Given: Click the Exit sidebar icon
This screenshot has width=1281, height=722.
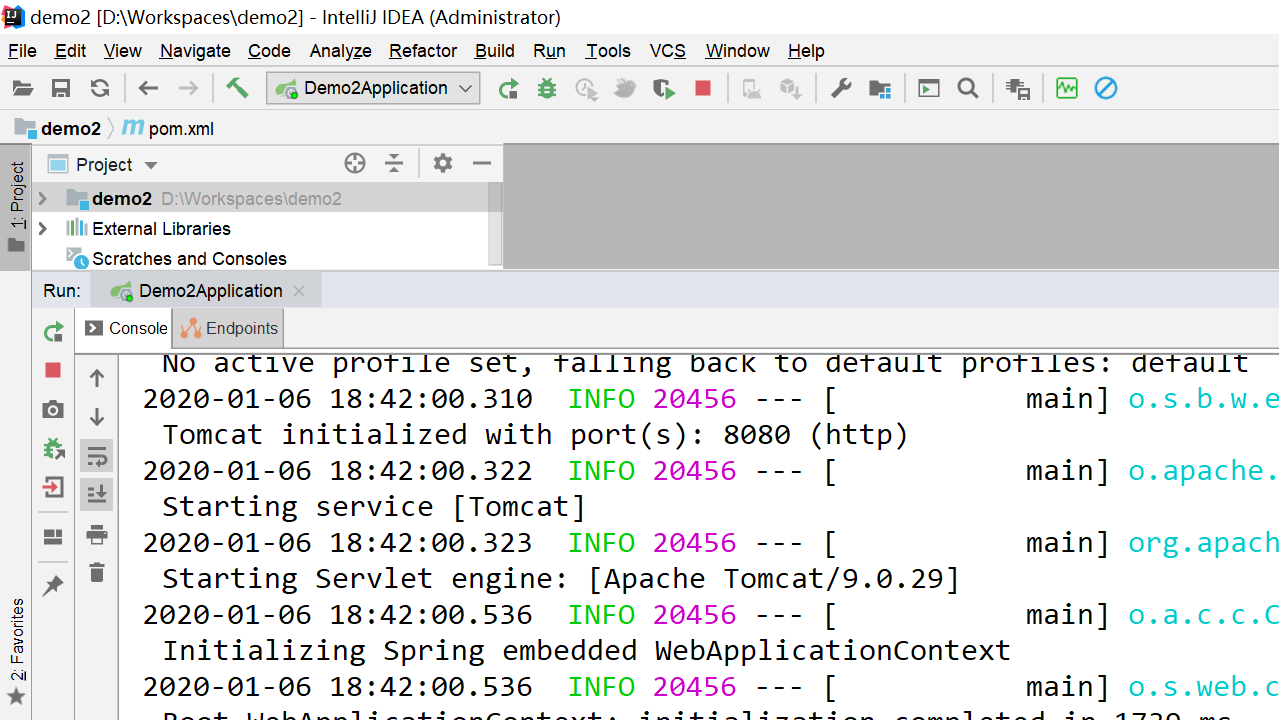Looking at the screenshot, I should [x=54, y=488].
